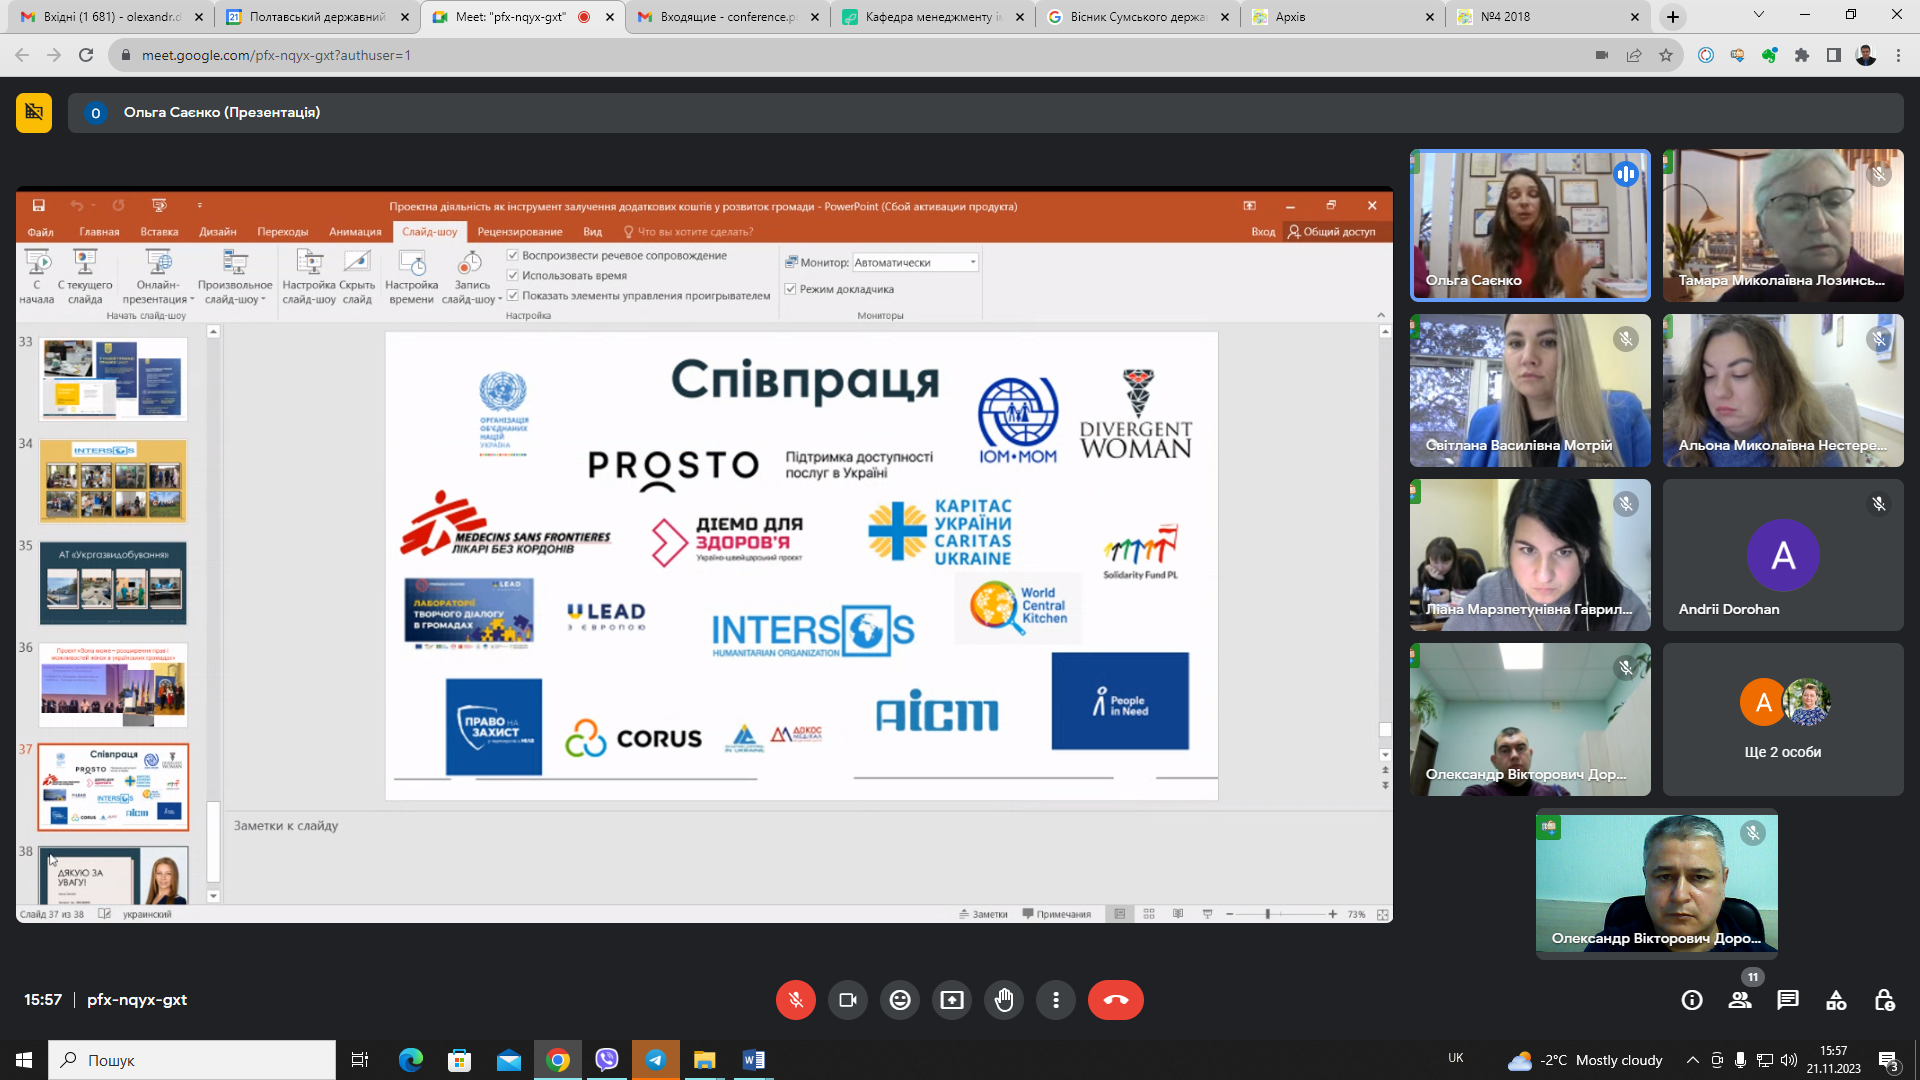
Task: Switch to normal view icon
Action: 1120,915
